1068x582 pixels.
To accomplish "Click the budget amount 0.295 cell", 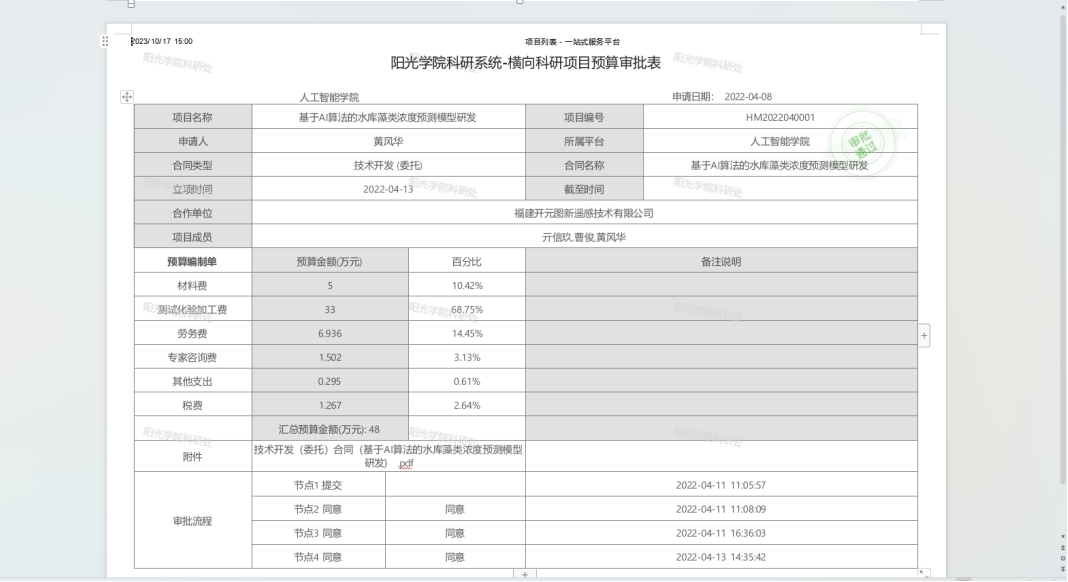I will pos(330,381).
